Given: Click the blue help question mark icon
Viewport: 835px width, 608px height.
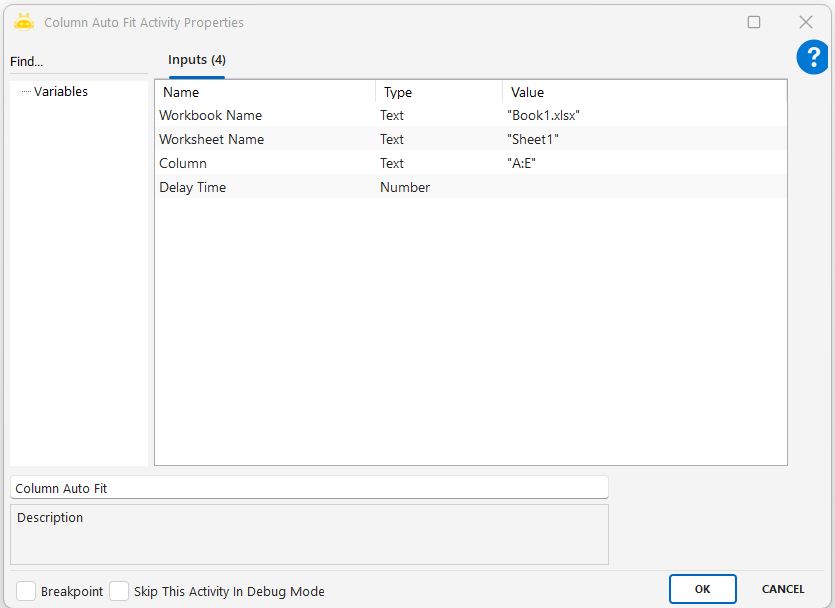Looking at the screenshot, I should click(812, 58).
